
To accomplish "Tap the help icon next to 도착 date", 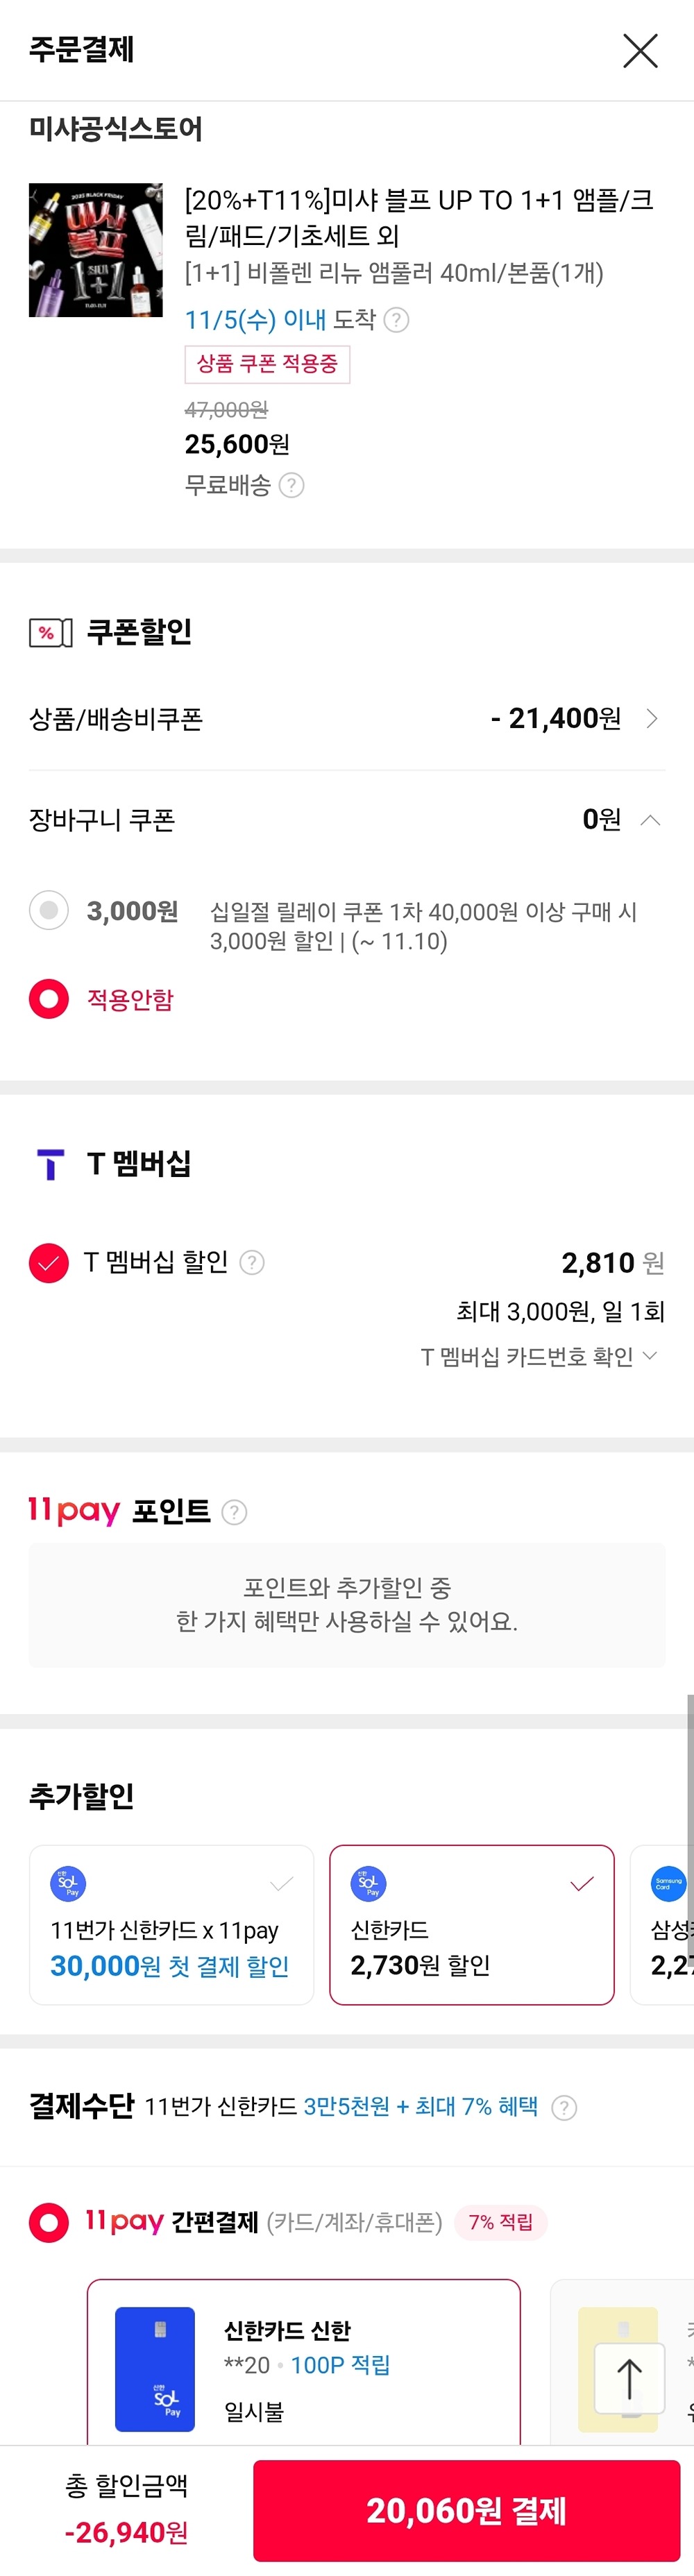I will point(397,320).
